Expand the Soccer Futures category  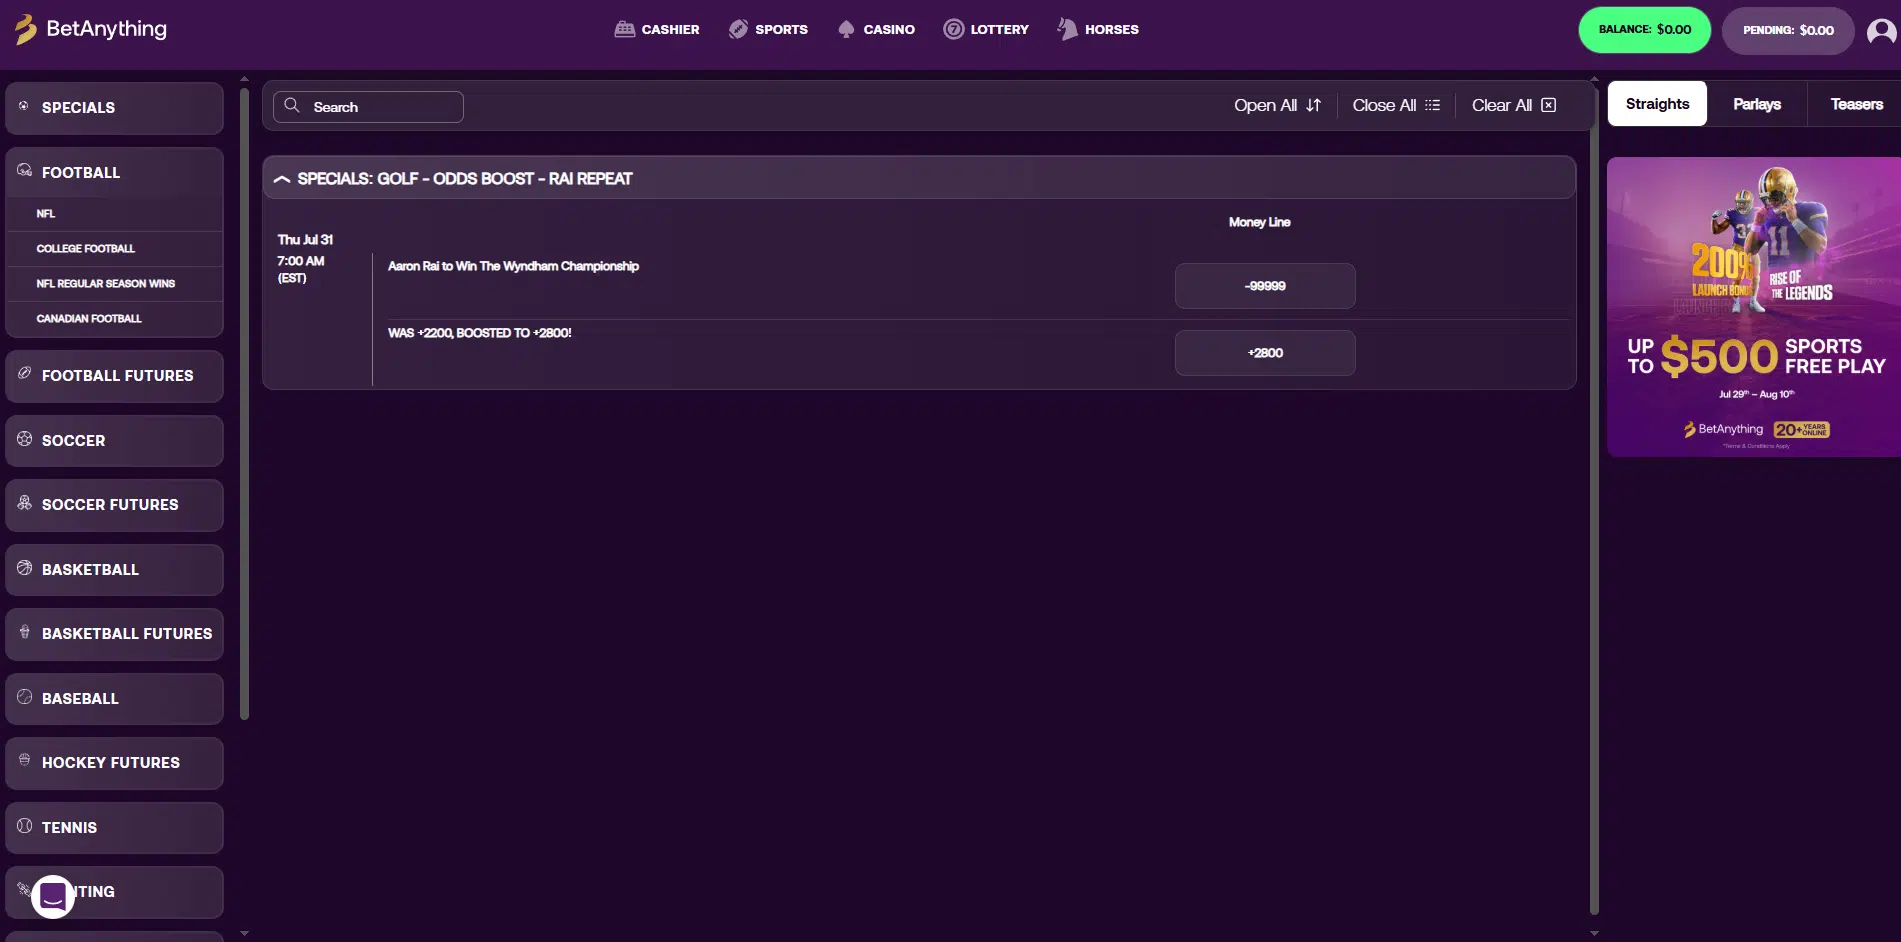[114, 505]
